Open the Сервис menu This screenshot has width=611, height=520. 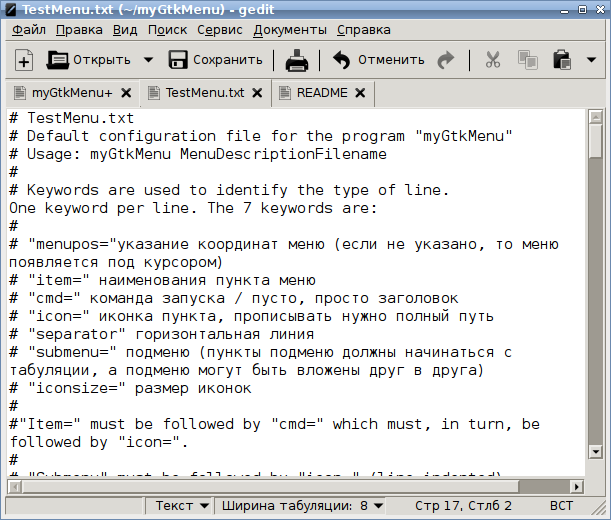(x=220, y=30)
